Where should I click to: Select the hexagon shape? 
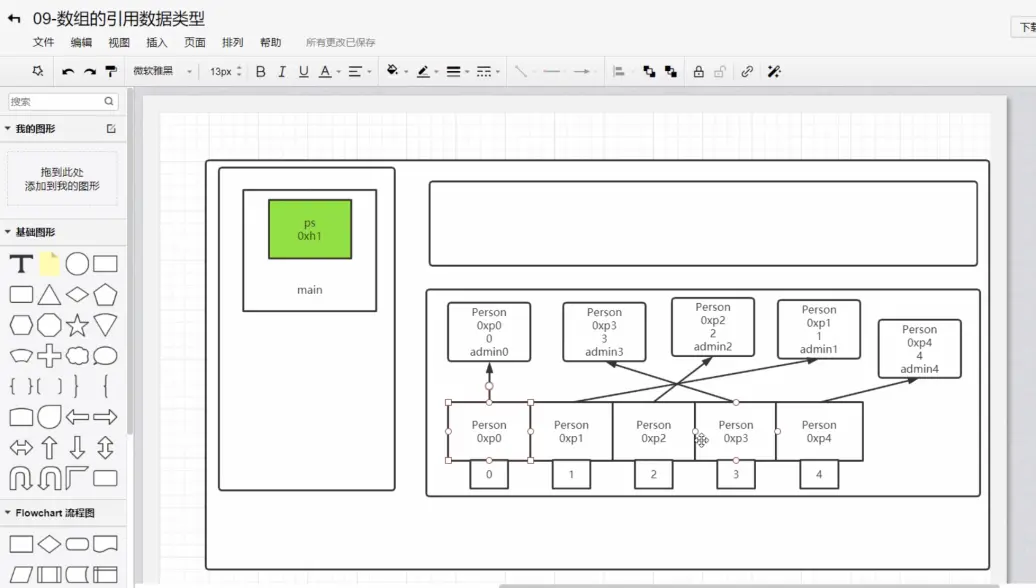pos(21,325)
